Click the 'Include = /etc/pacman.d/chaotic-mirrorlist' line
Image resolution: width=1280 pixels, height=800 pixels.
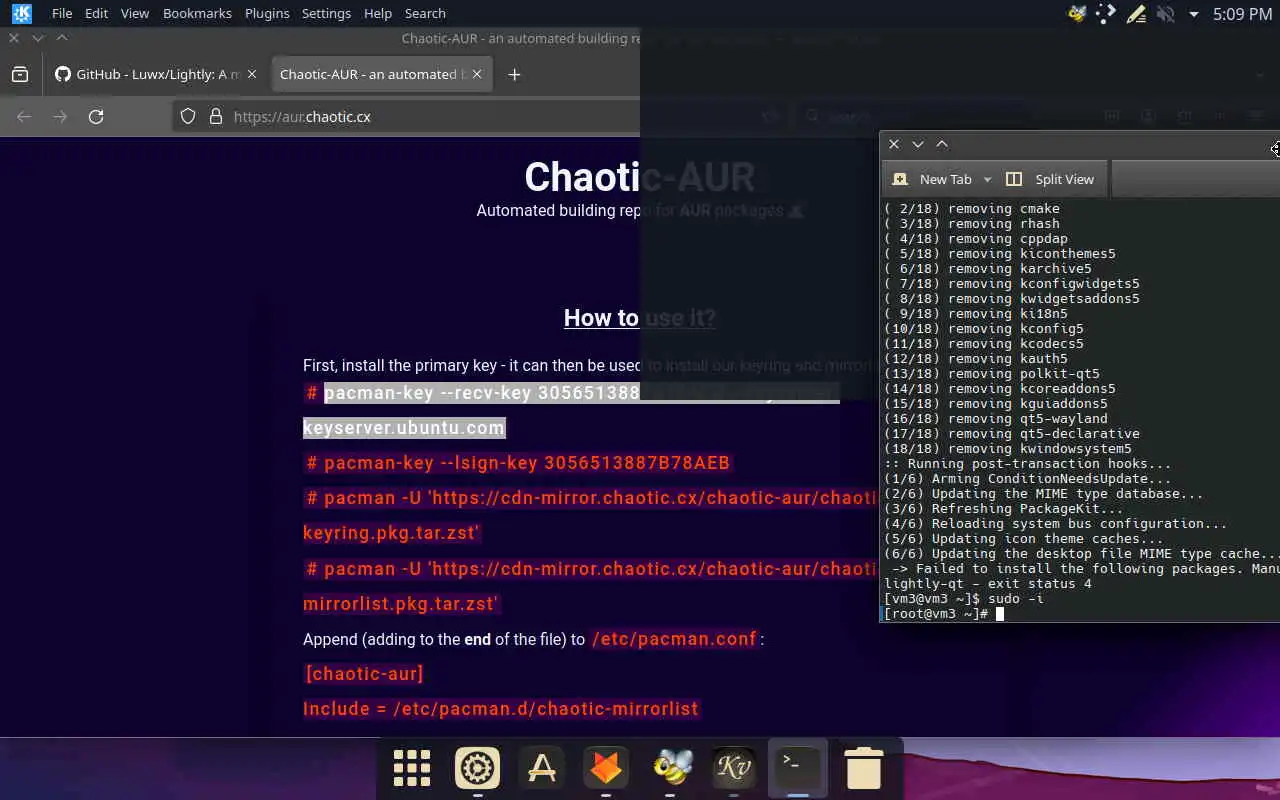point(501,709)
